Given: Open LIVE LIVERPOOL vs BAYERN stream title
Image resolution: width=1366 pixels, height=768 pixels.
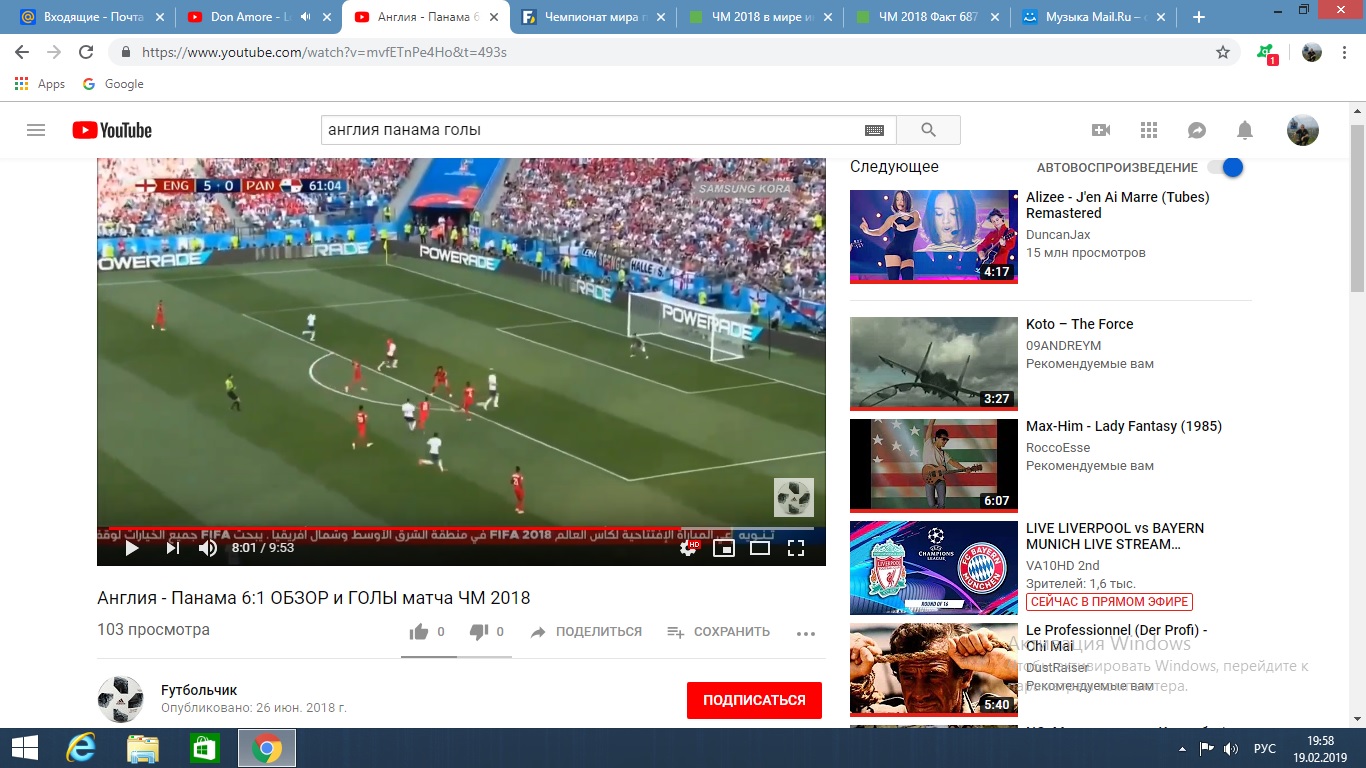Looking at the screenshot, I should tap(1115, 536).
